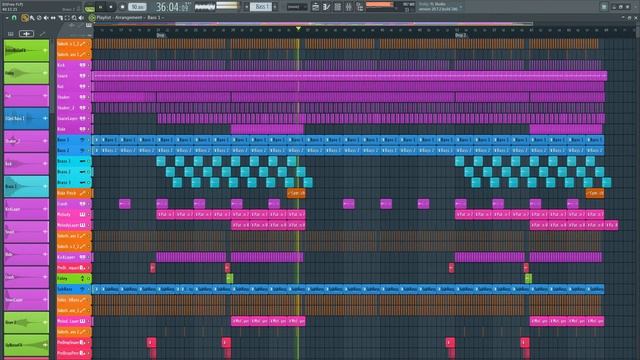Image resolution: width=640 pixels, height=360 pixels.
Task: Click the icon on Foley track header
Action: (x=82, y=278)
